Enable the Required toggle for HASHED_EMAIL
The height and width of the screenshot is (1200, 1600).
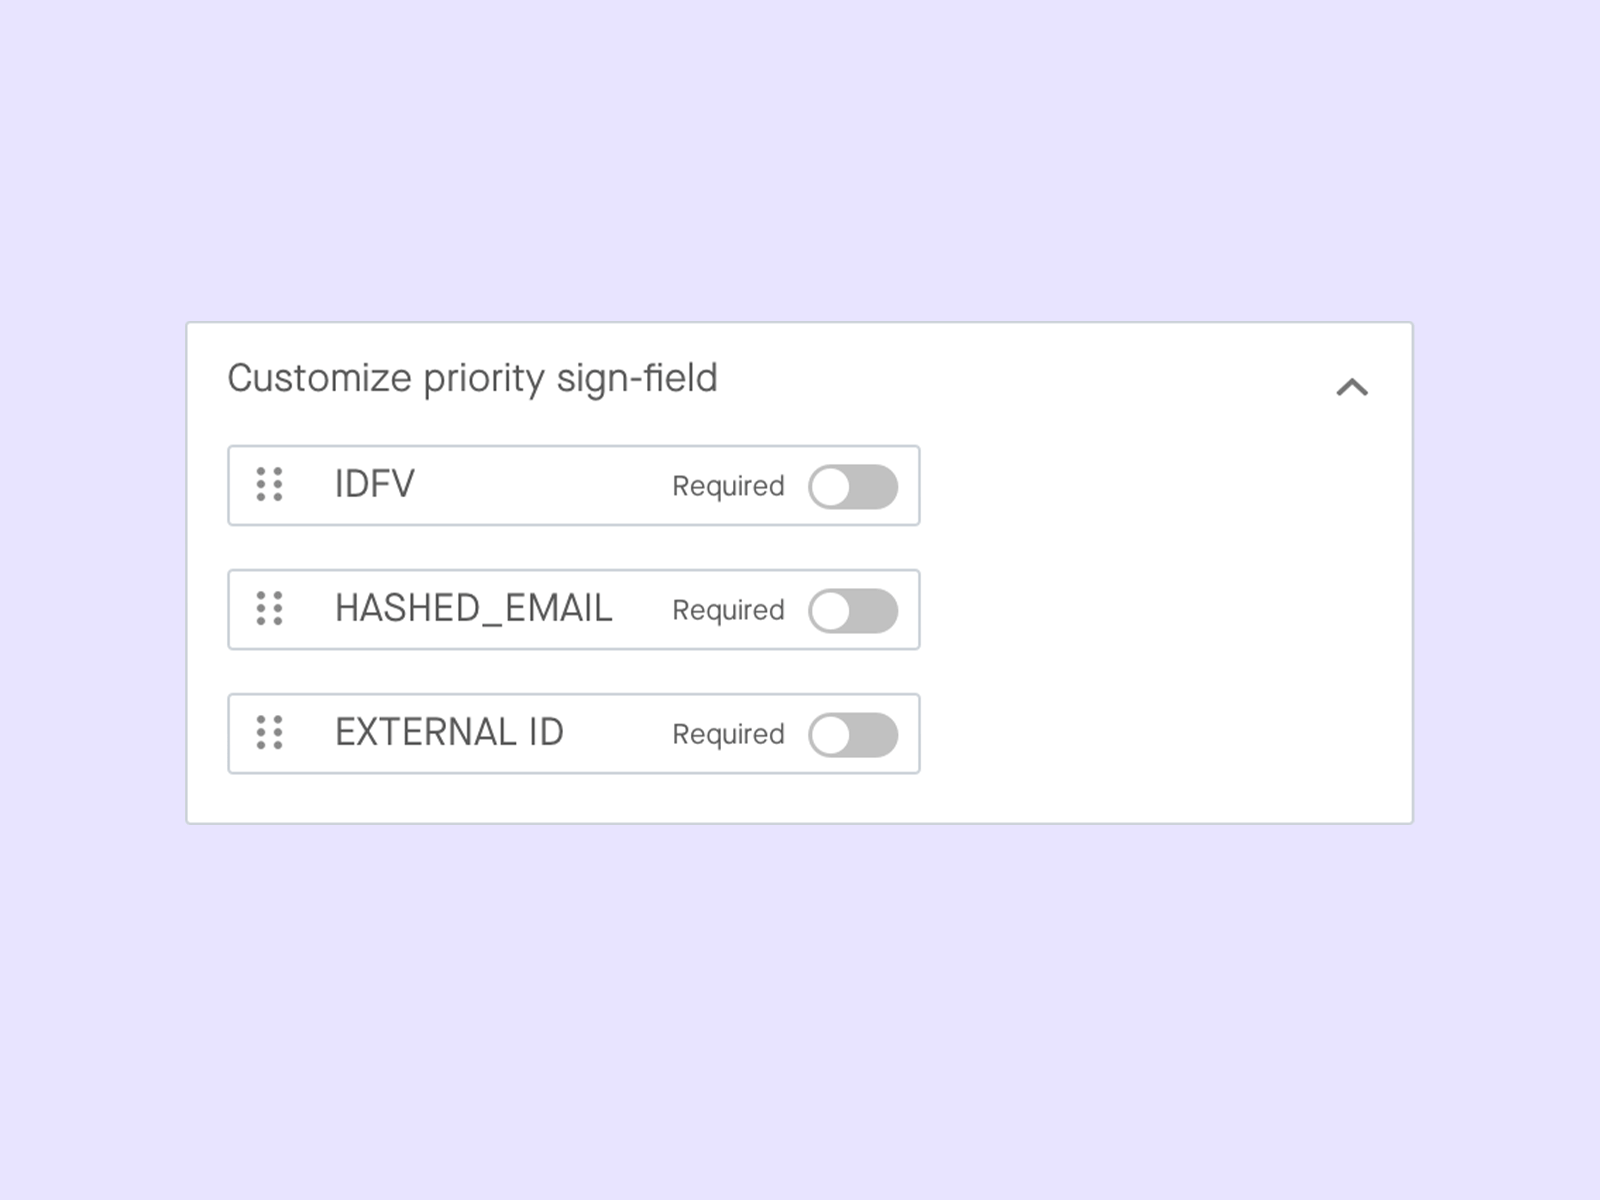[852, 610]
